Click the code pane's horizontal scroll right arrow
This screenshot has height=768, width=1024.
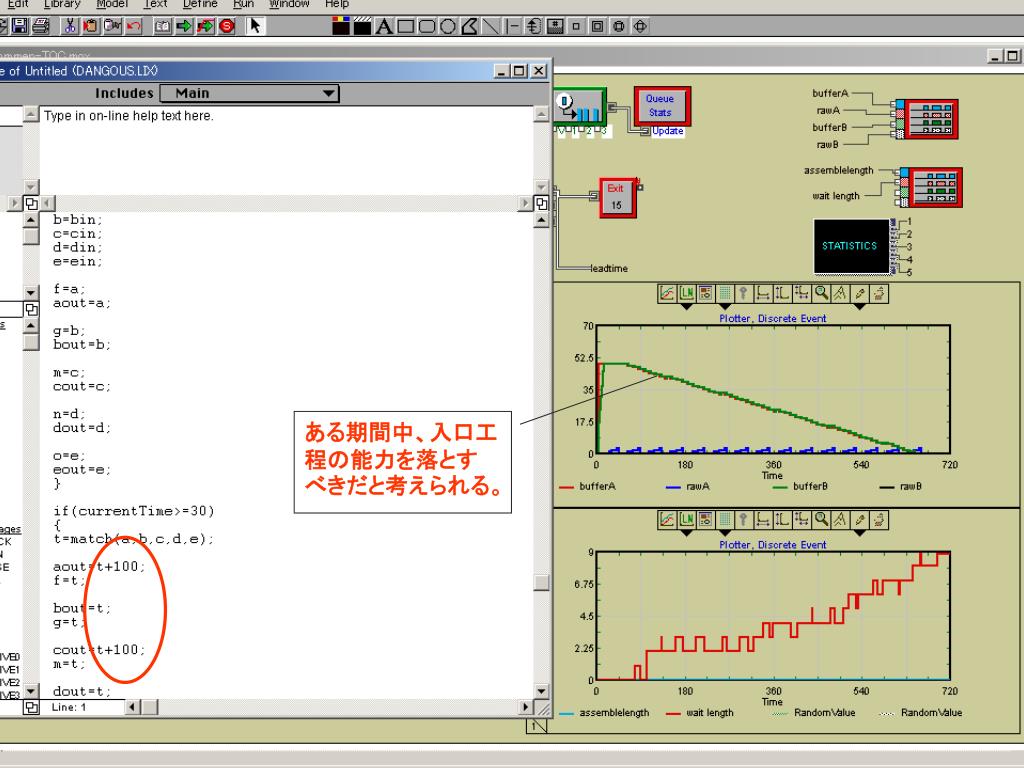525,707
